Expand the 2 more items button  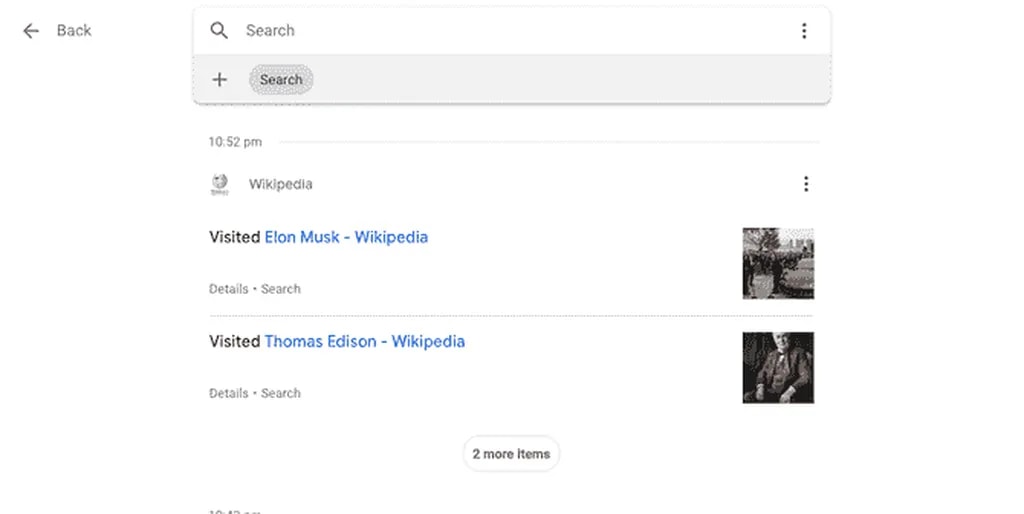pos(511,454)
